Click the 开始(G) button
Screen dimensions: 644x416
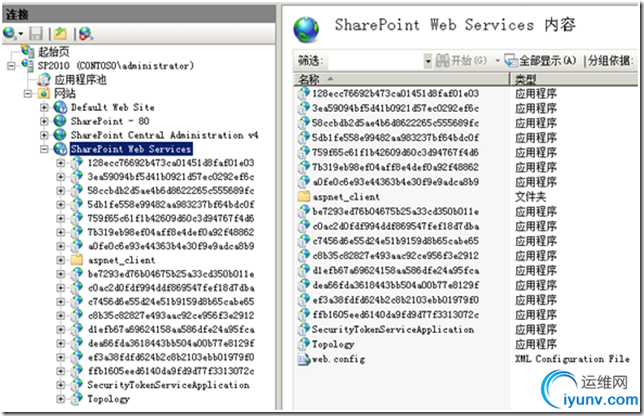(461, 61)
